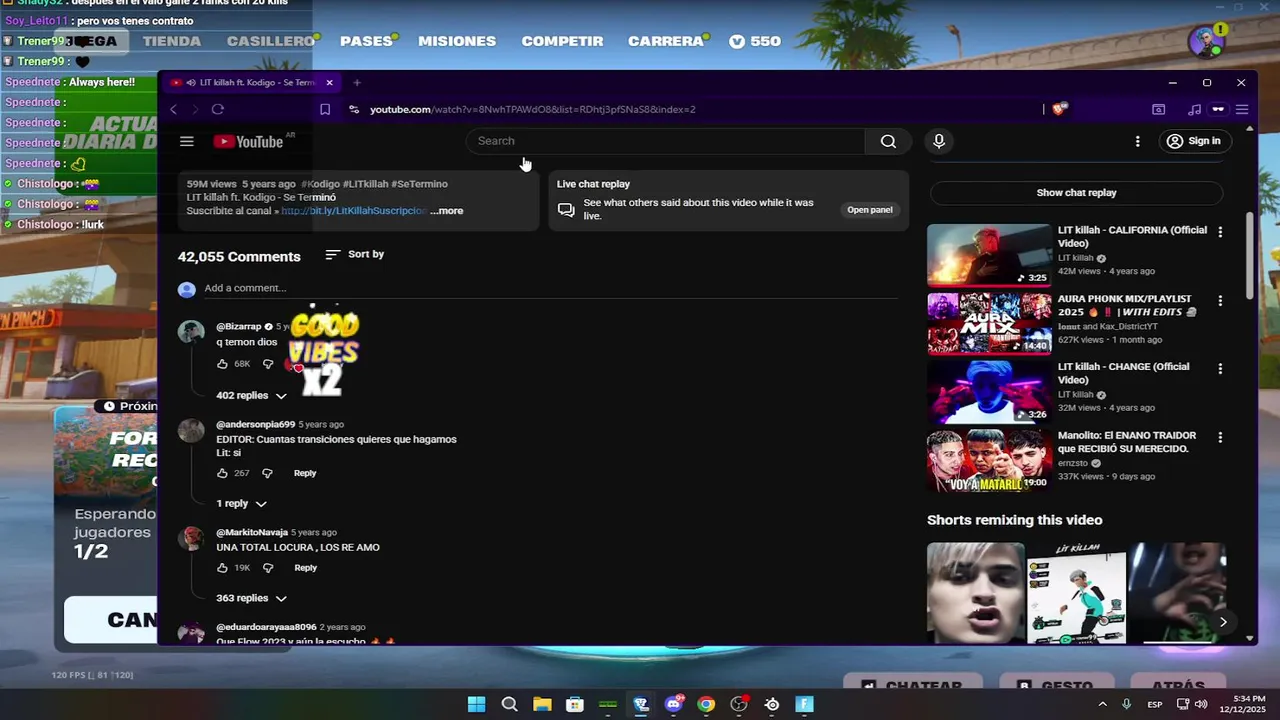Click Open panel for live chat replay
This screenshot has height=720, width=1280.
pos(869,210)
